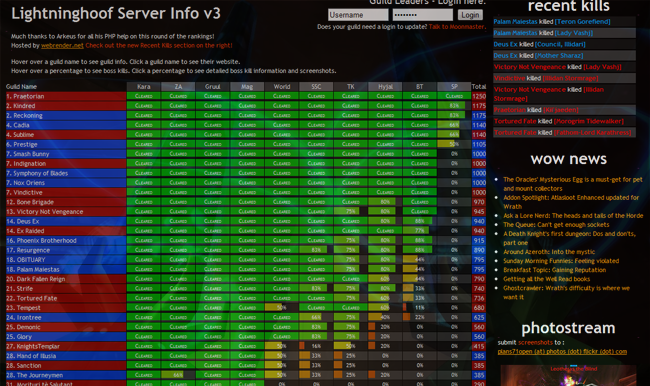Image resolution: width=650 pixels, height=386 pixels.
Task: Click the Username input field
Action: tap(358, 15)
